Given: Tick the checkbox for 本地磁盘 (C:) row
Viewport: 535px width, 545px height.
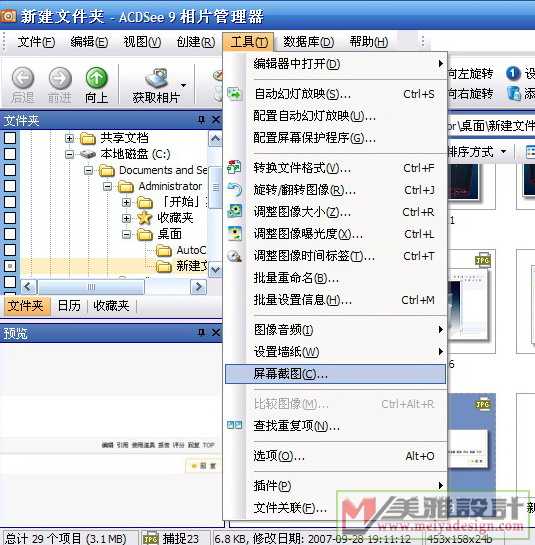Looking at the screenshot, I should 10,154.
